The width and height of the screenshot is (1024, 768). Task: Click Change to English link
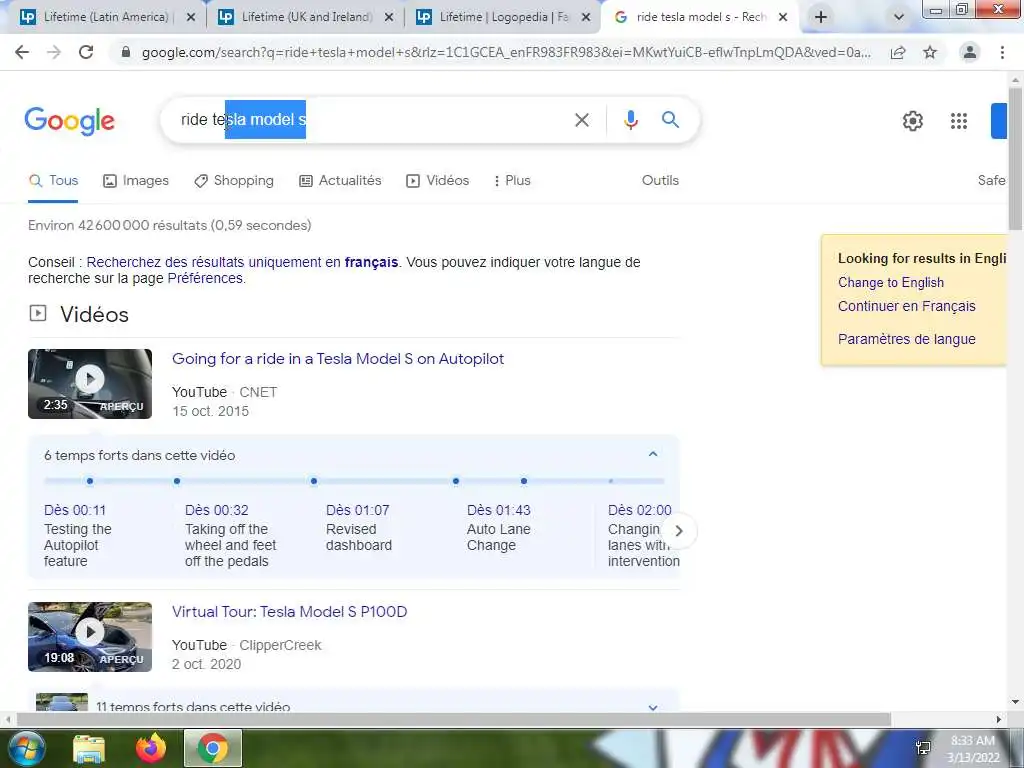(891, 283)
